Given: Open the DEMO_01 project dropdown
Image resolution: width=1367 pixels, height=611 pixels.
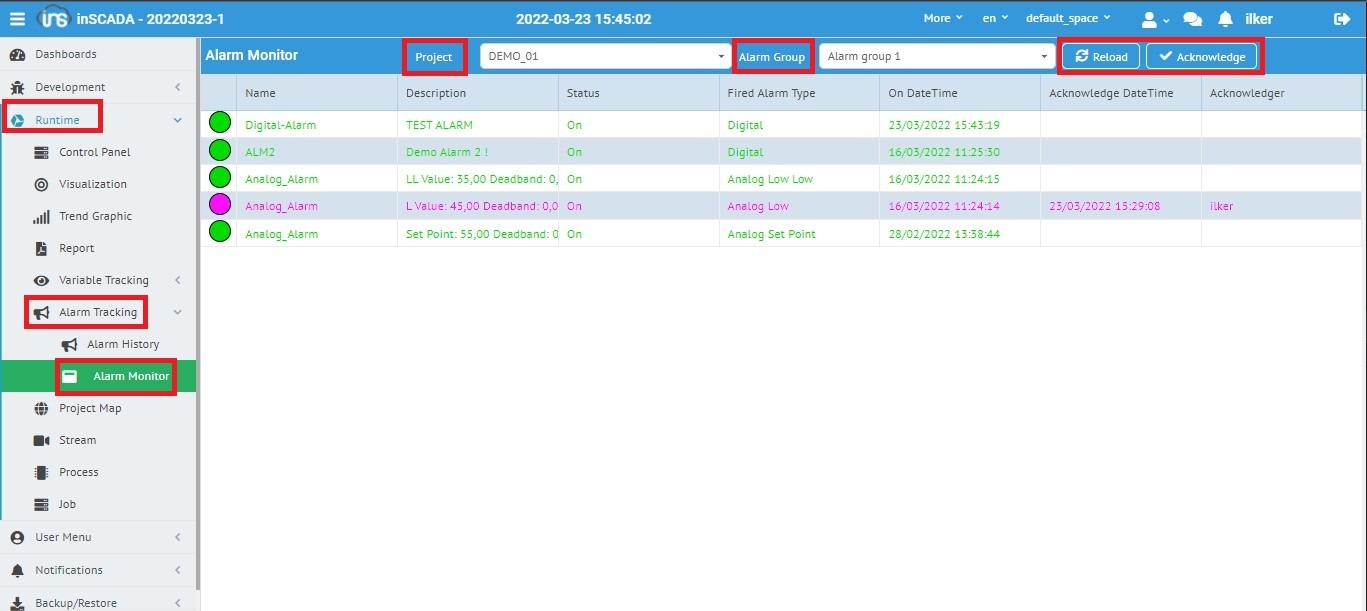Looking at the screenshot, I should pos(606,57).
